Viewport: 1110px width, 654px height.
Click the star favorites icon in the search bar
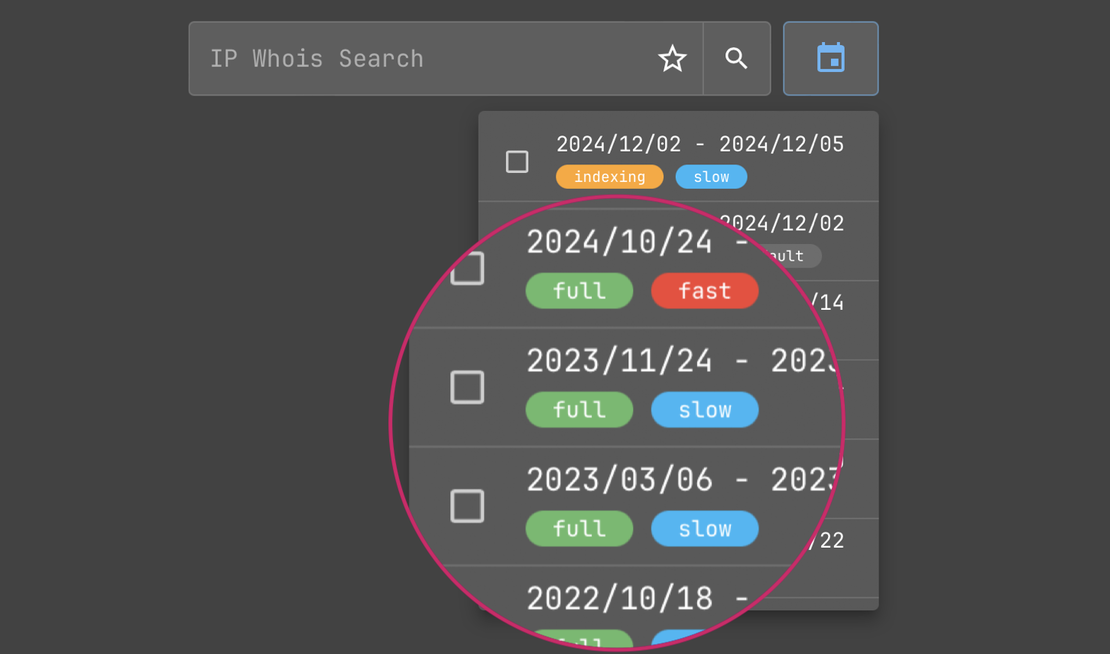coord(672,58)
